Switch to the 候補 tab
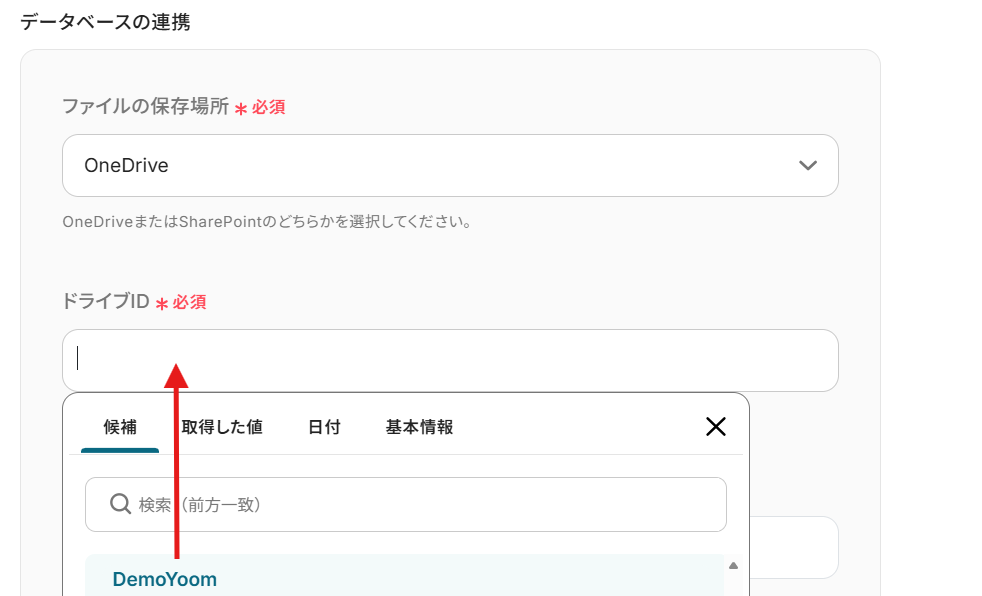 pyautogui.click(x=120, y=427)
